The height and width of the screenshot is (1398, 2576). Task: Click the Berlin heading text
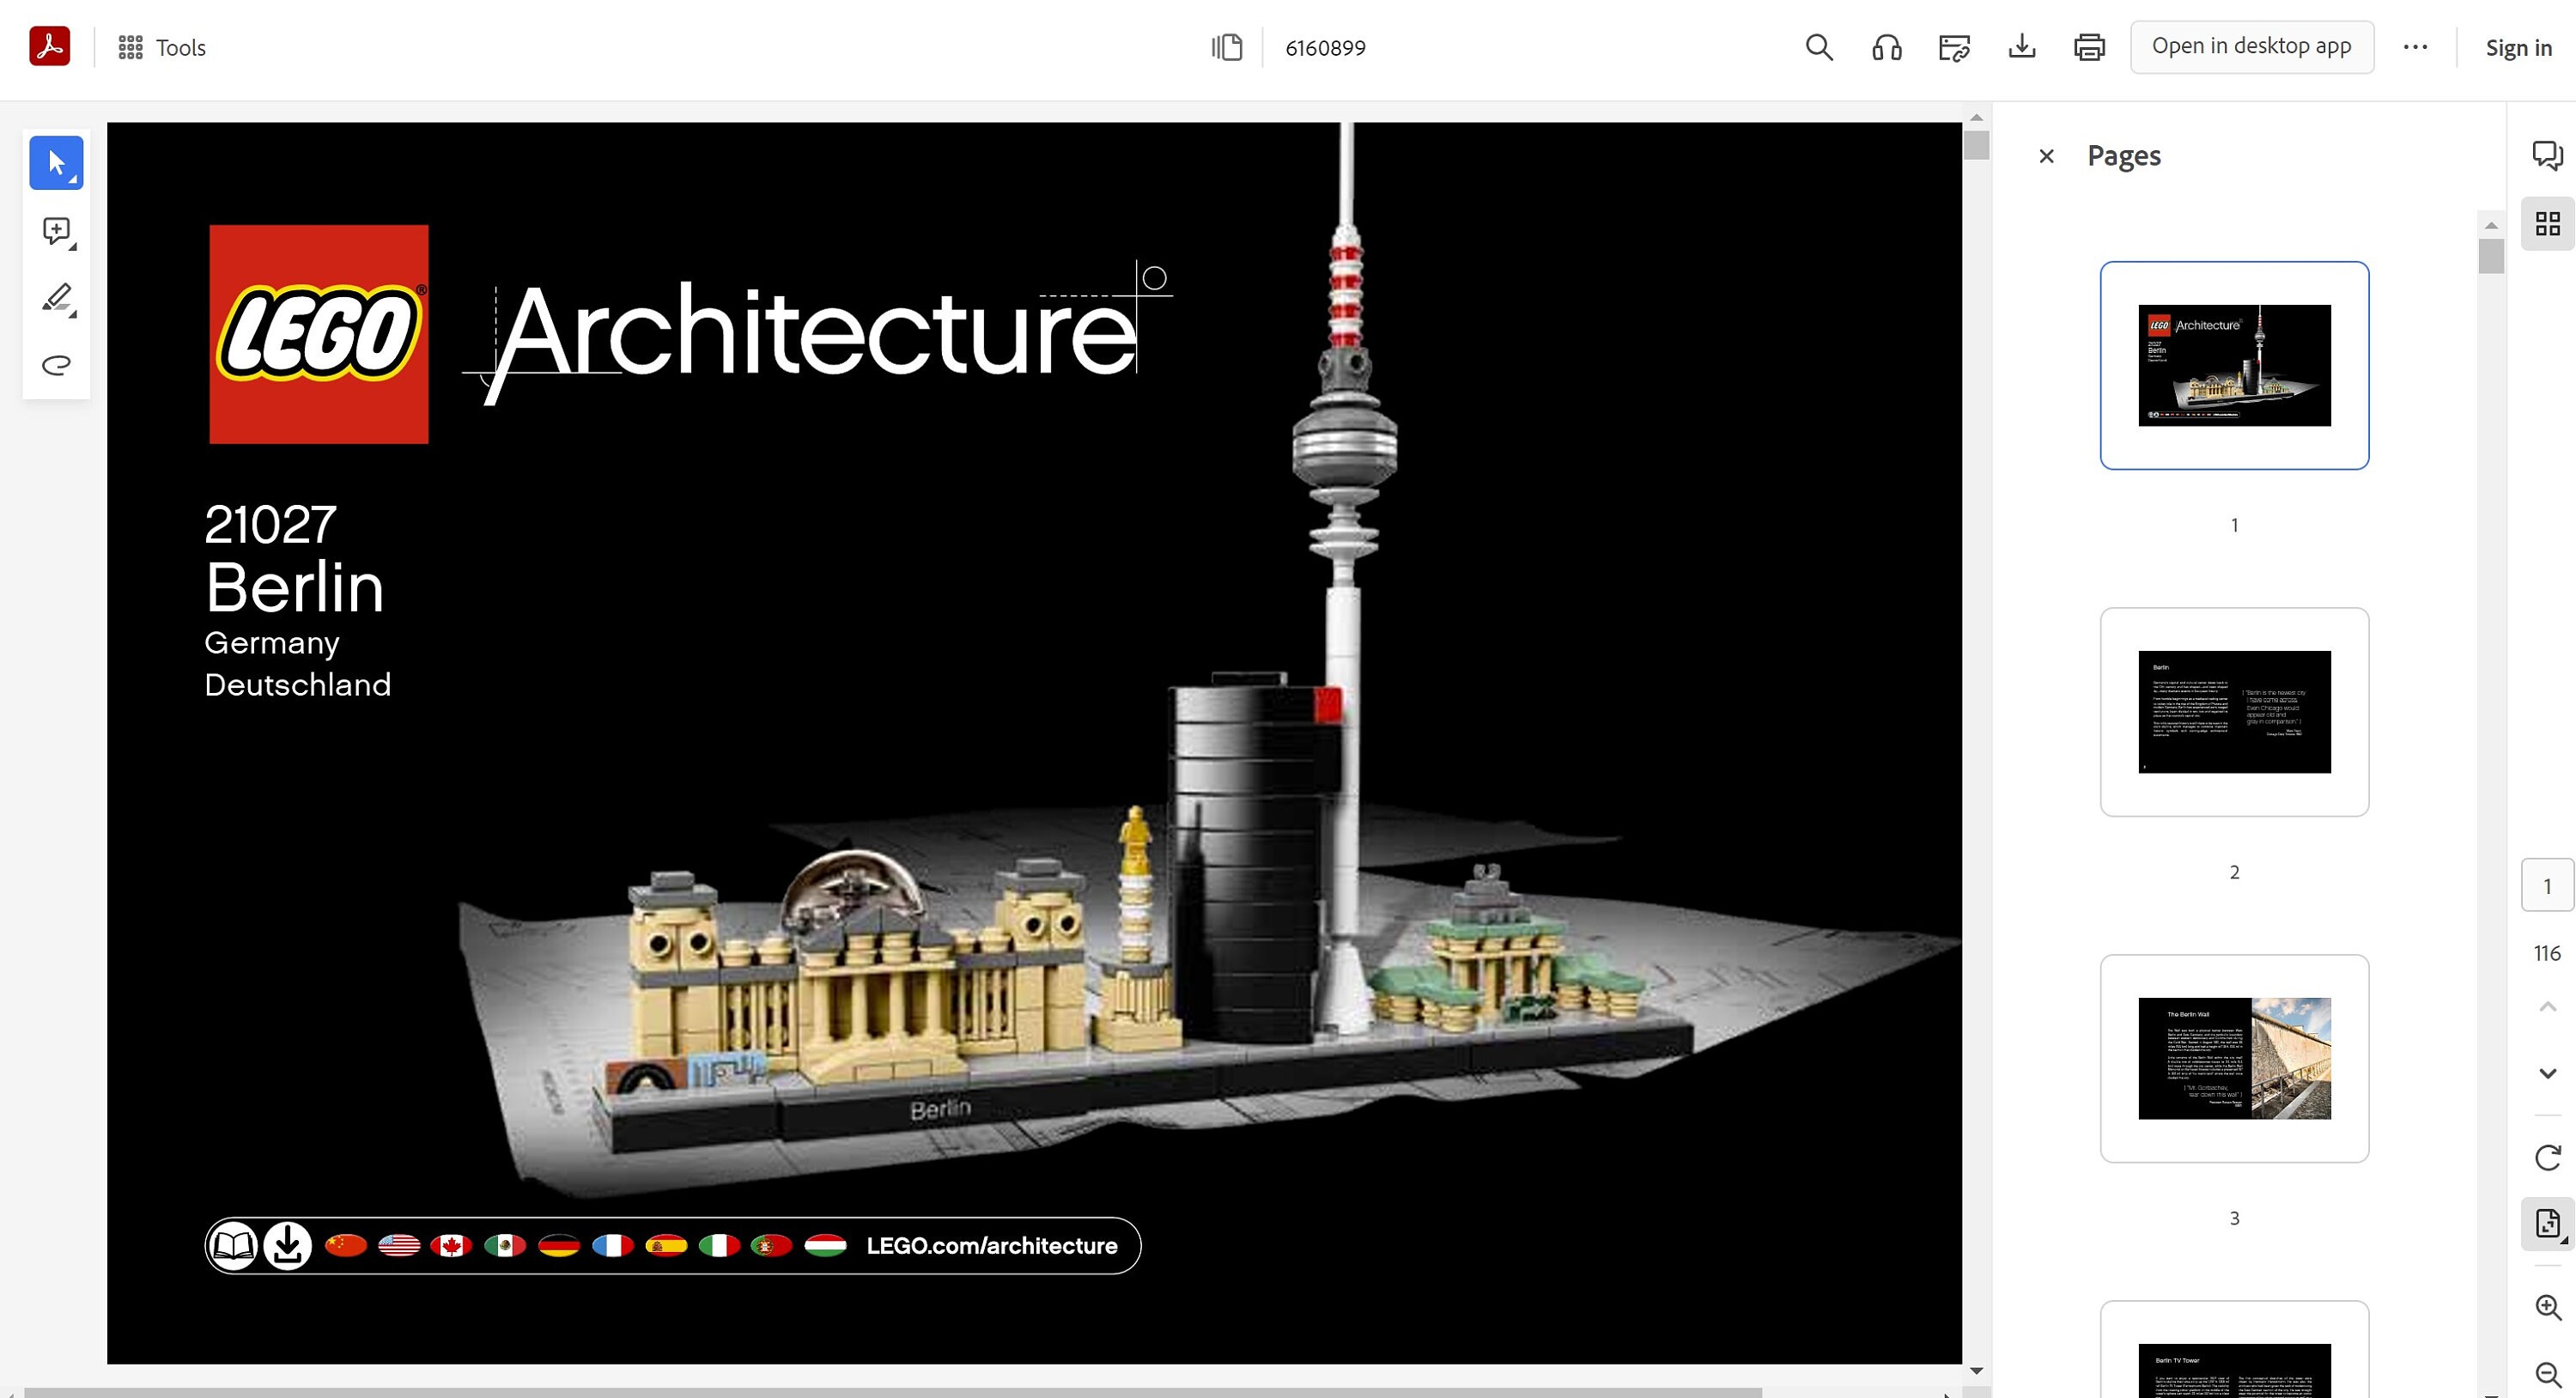pyautogui.click(x=294, y=588)
